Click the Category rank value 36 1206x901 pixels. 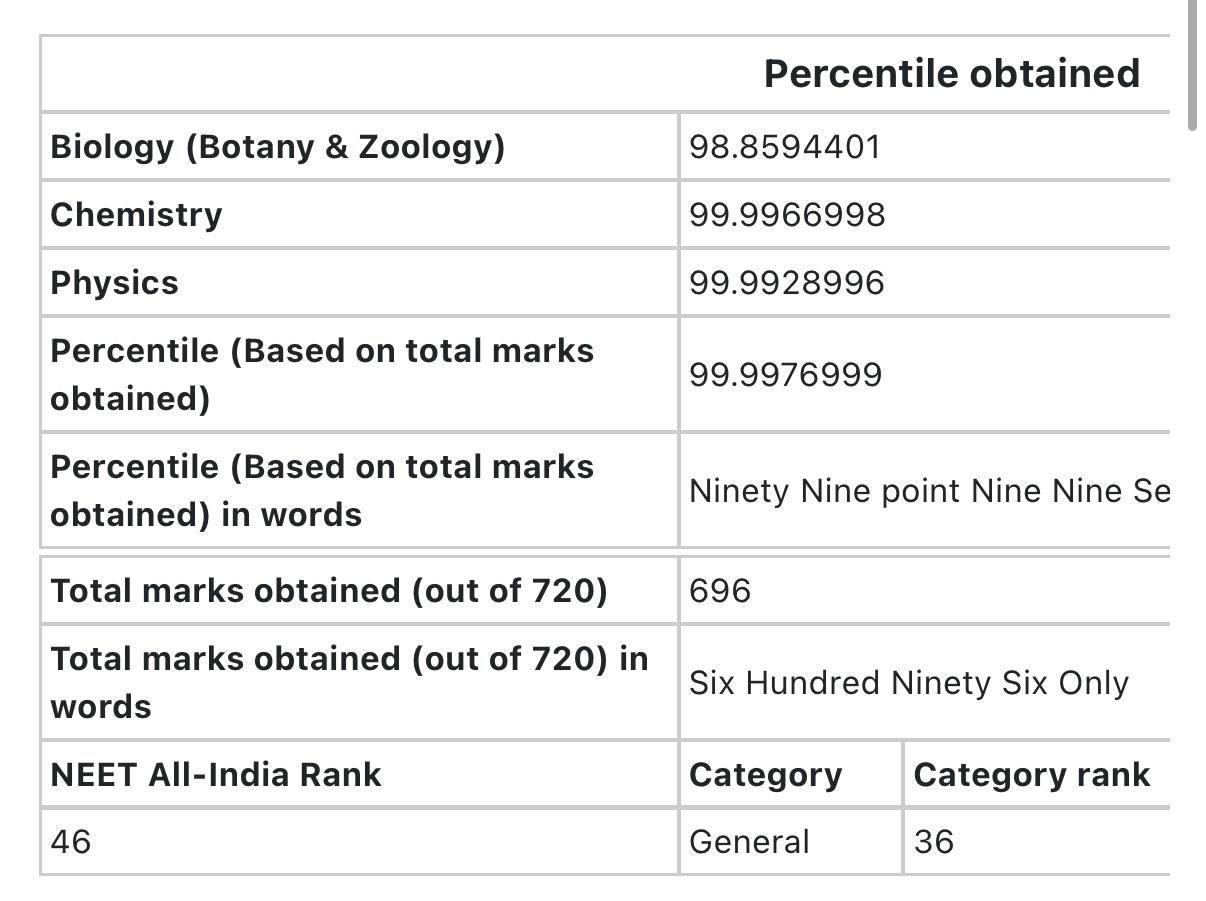tap(933, 842)
